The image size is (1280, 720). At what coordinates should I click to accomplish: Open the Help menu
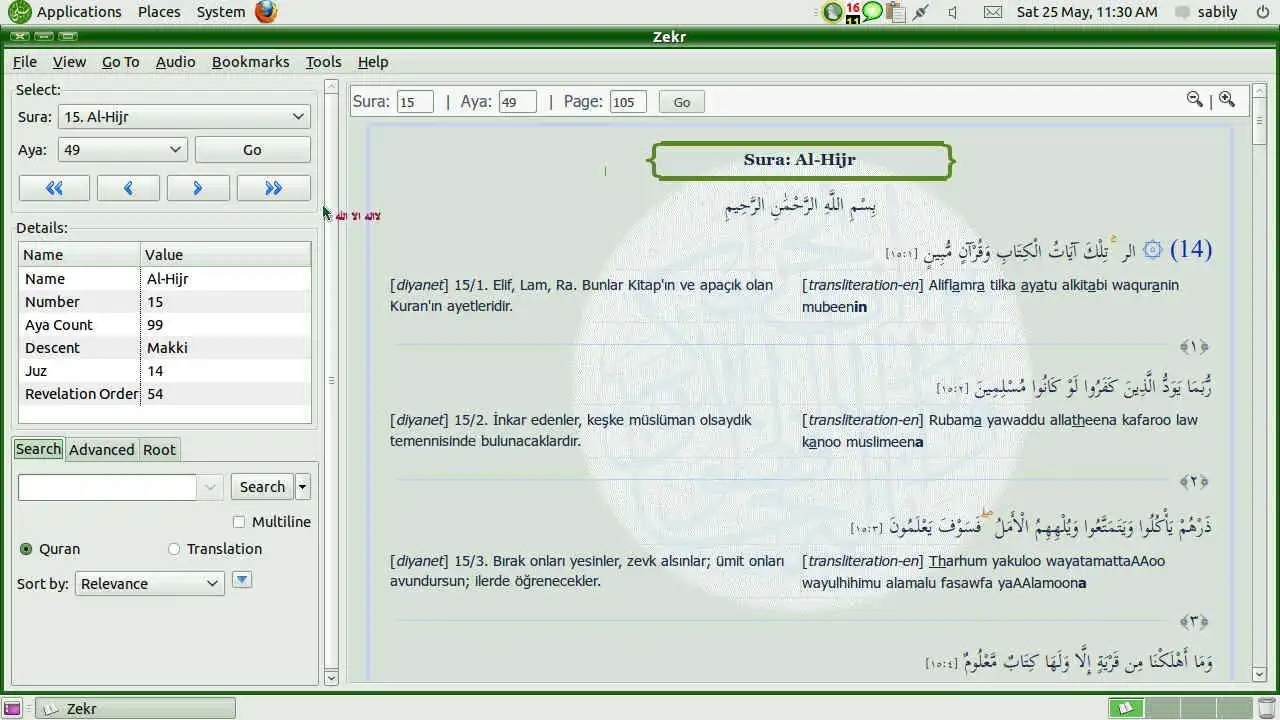pyautogui.click(x=373, y=62)
